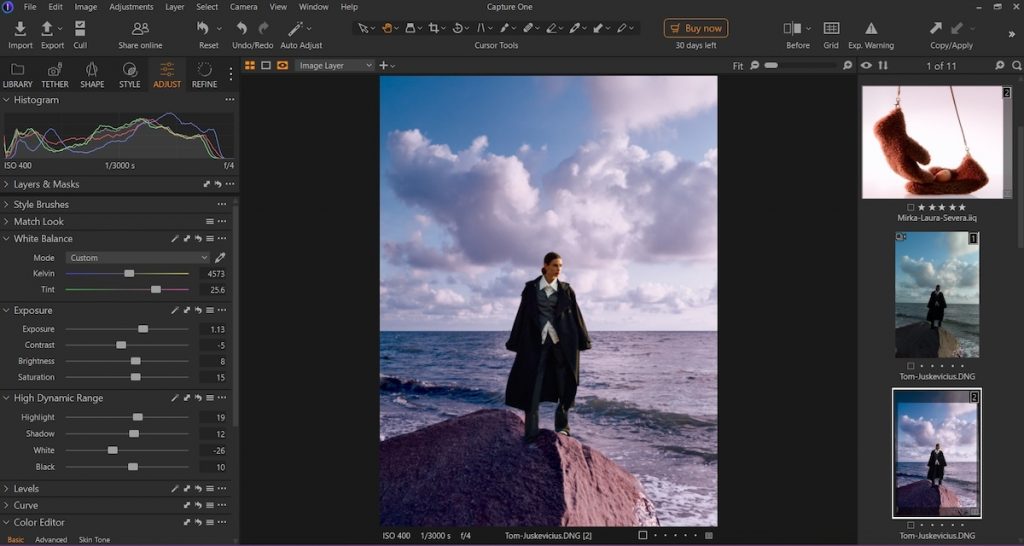Image resolution: width=1024 pixels, height=546 pixels.
Task: Click the Buy now button
Action: tap(696, 28)
